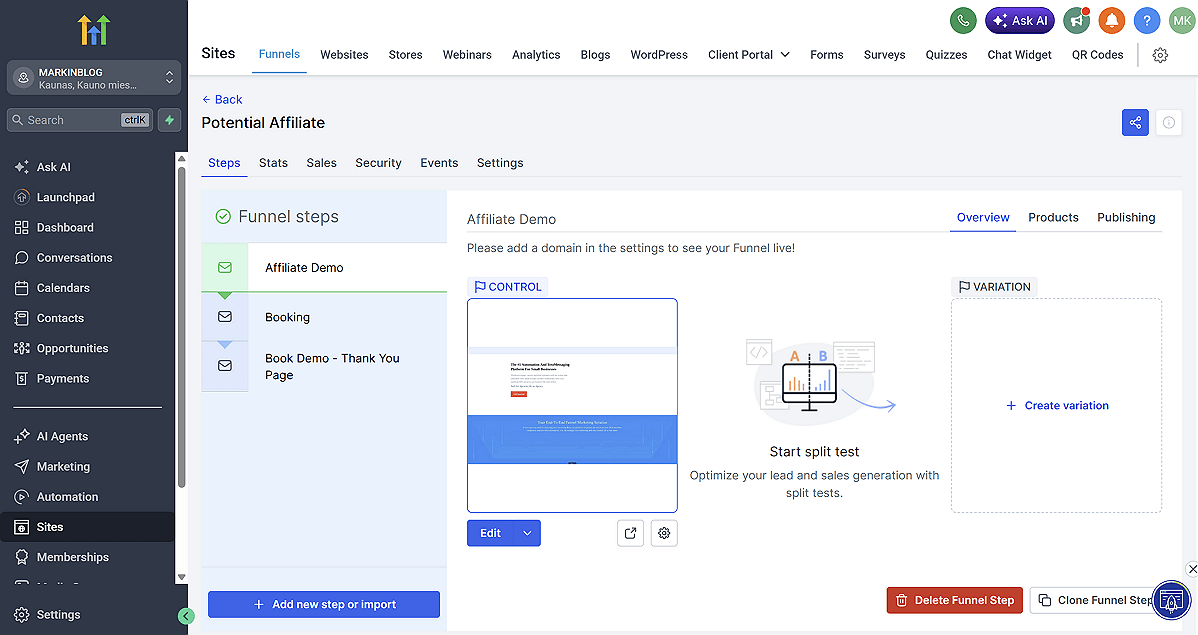Expand the Client Portal dropdown
The image size is (1198, 635).
click(x=749, y=55)
